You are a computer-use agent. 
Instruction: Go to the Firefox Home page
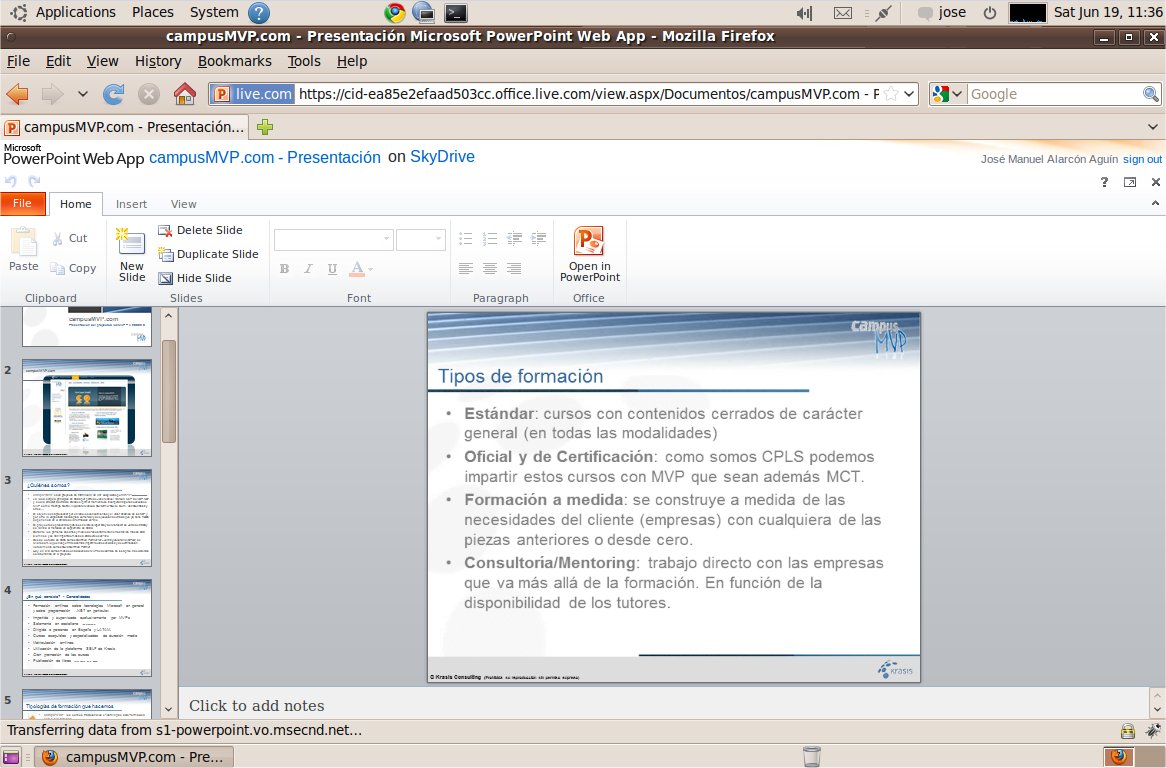(x=184, y=94)
